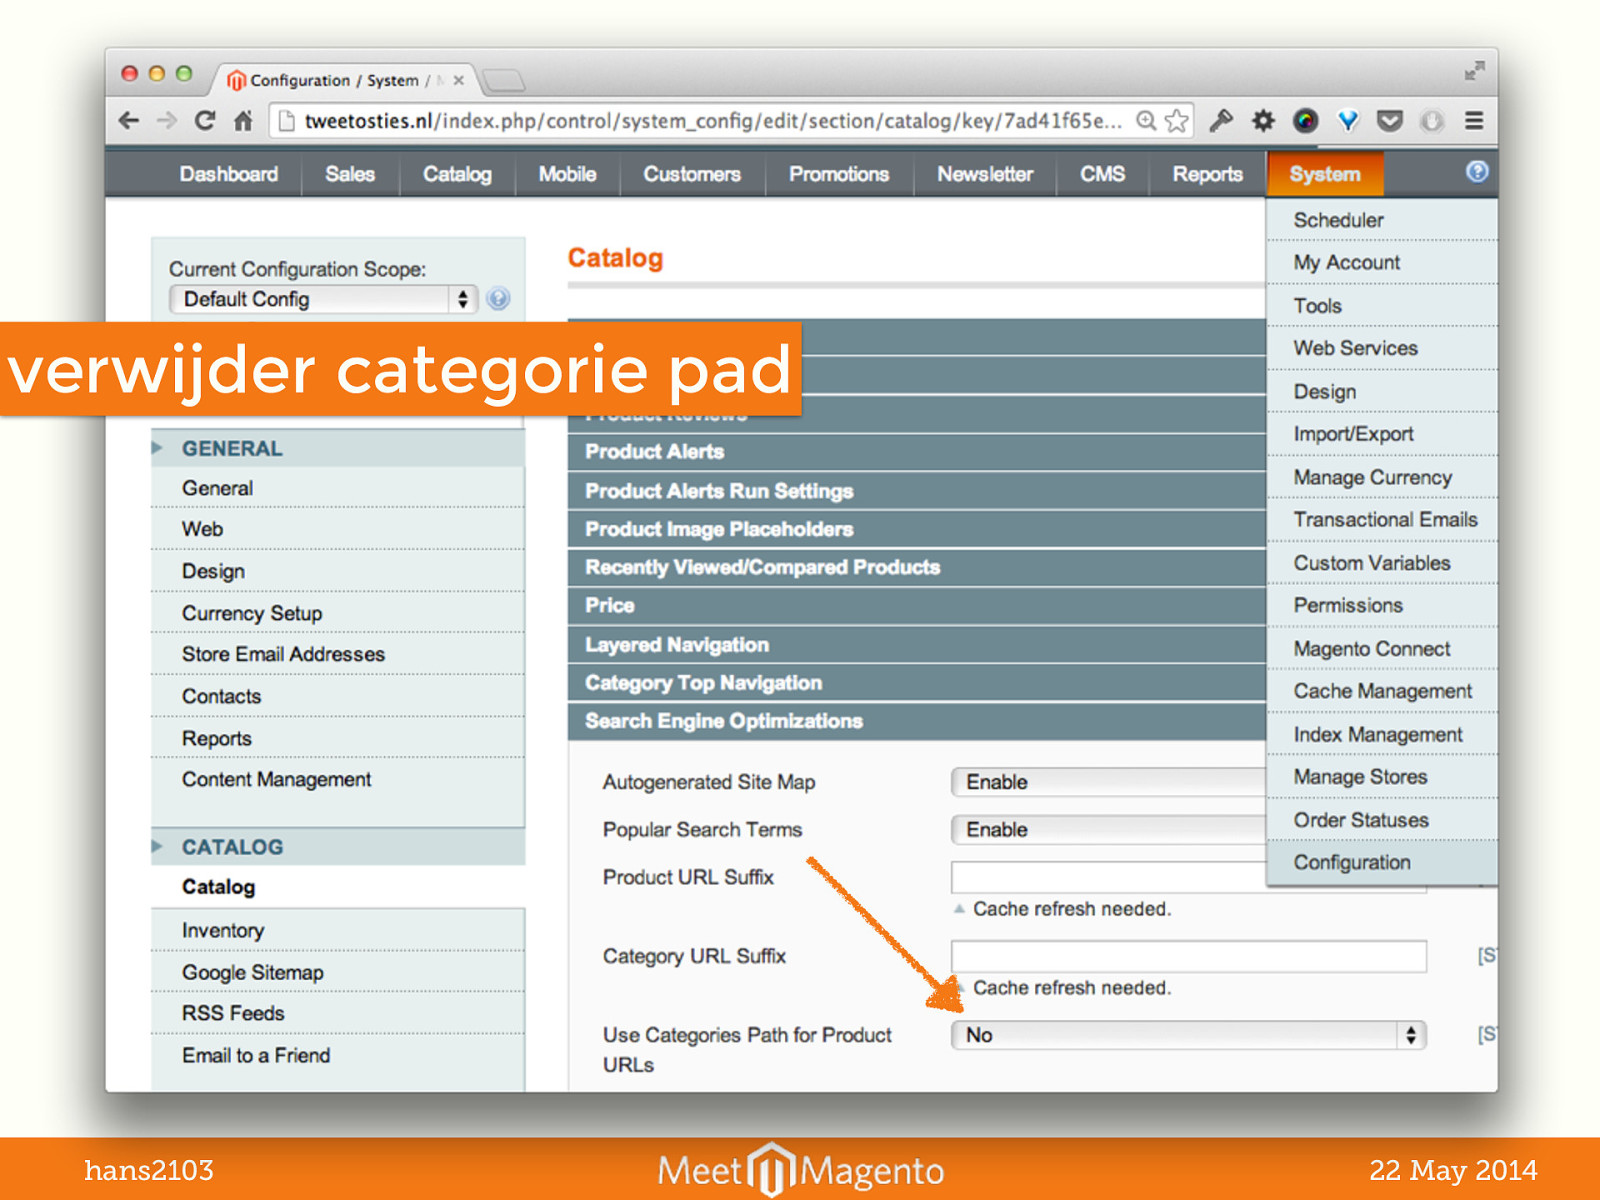1600x1200 pixels.
Task: Open the Sales menu
Action: click(350, 174)
